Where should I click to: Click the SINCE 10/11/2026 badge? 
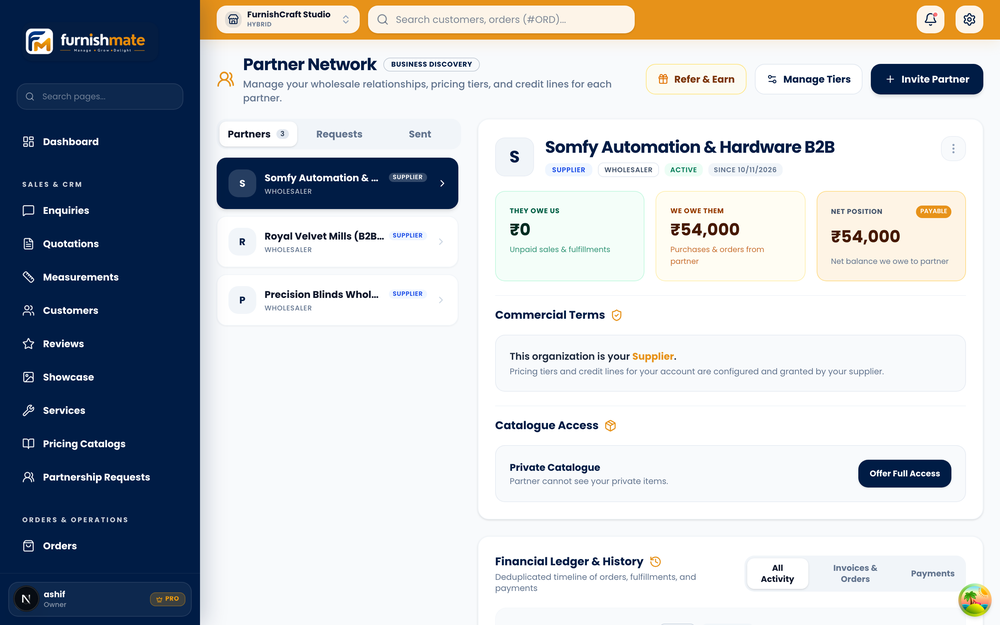coord(745,170)
